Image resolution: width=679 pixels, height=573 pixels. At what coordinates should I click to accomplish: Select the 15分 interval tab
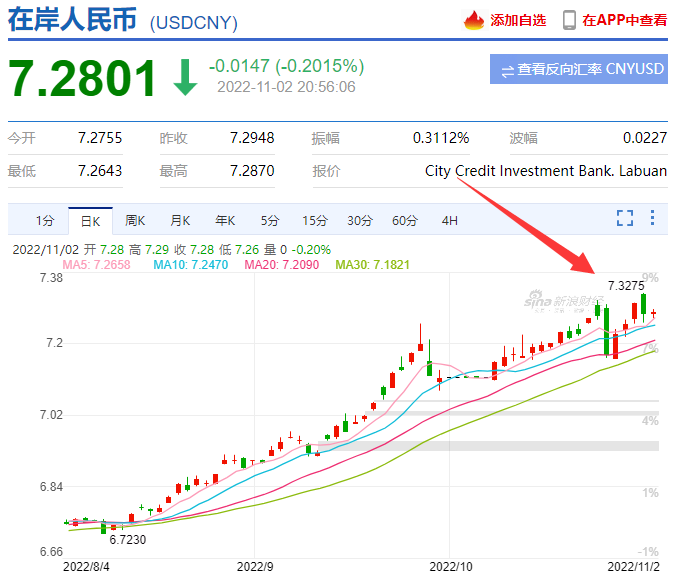(315, 220)
